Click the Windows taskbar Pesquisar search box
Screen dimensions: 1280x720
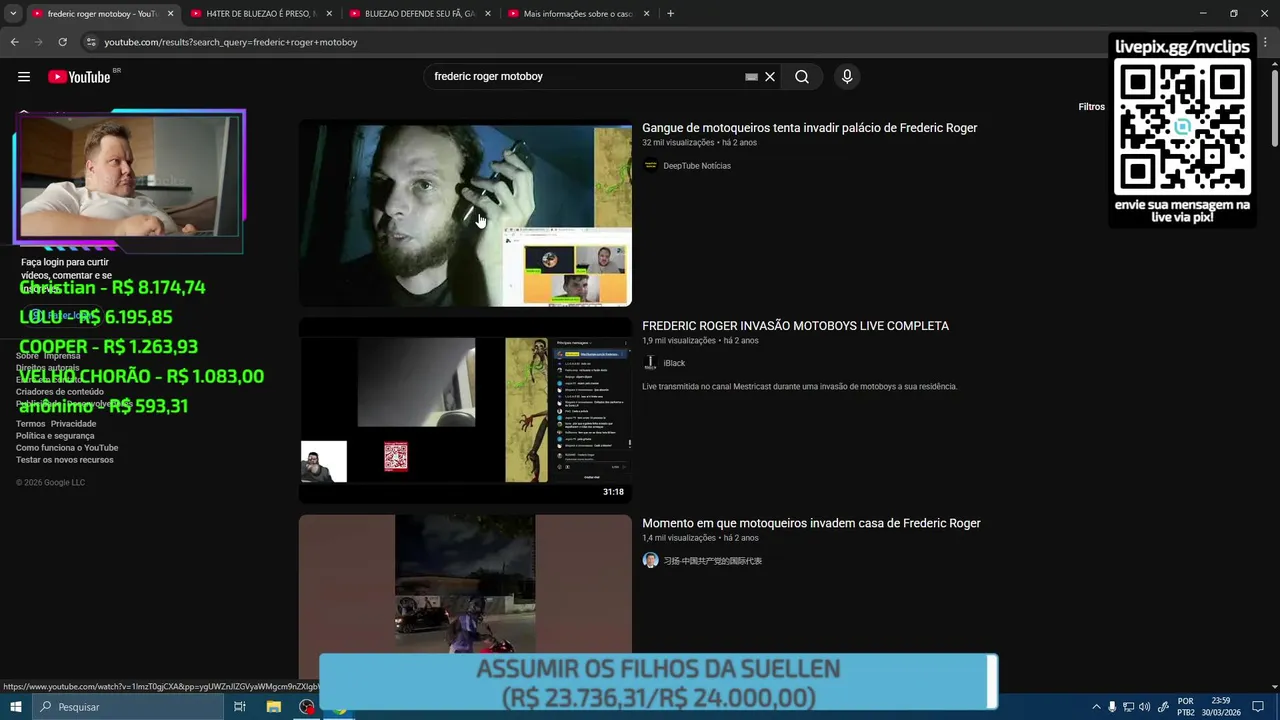(x=127, y=707)
